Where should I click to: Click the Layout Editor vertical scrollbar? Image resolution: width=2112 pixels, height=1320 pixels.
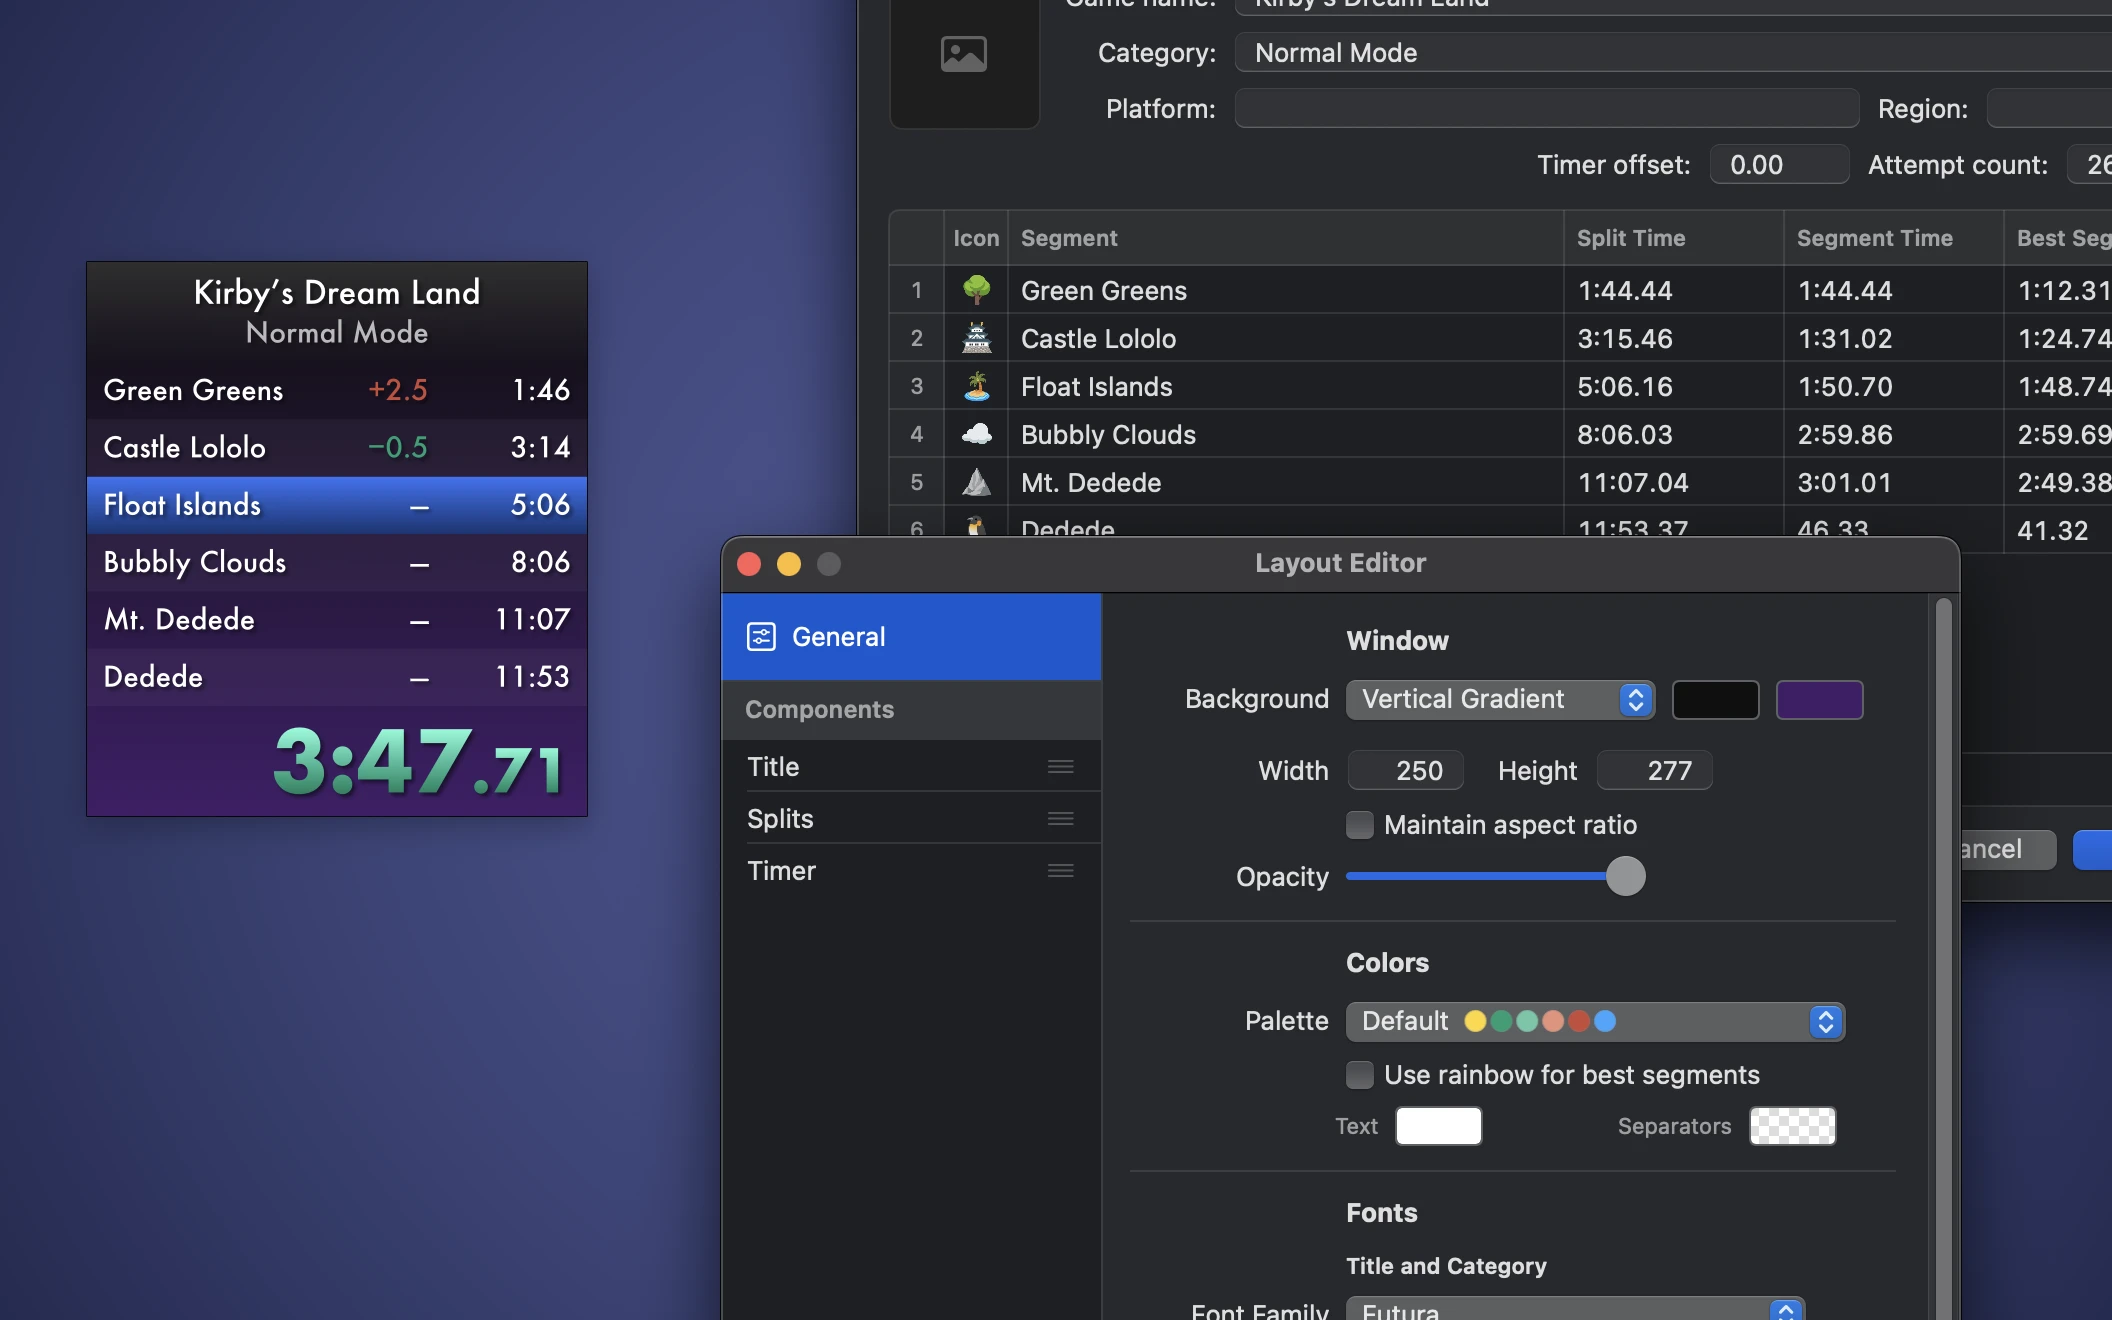click(x=1944, y=958)
